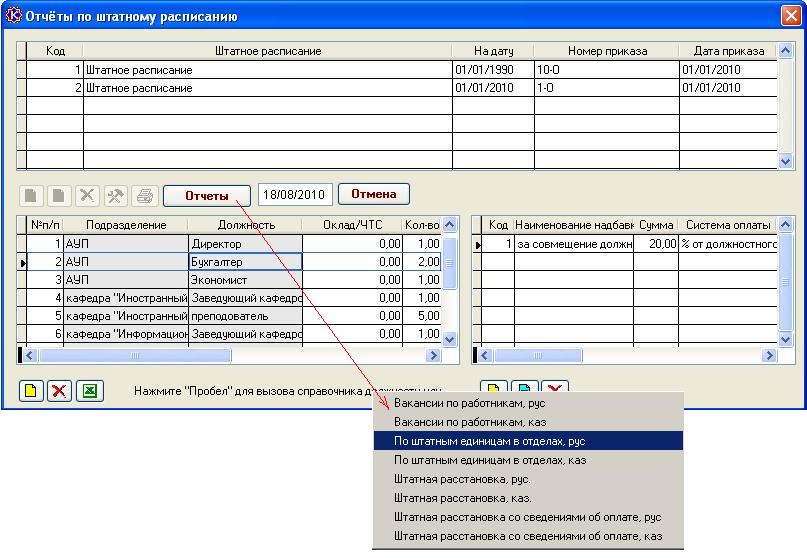Click the allowance amount 20,00 cell

coord(656,243)
